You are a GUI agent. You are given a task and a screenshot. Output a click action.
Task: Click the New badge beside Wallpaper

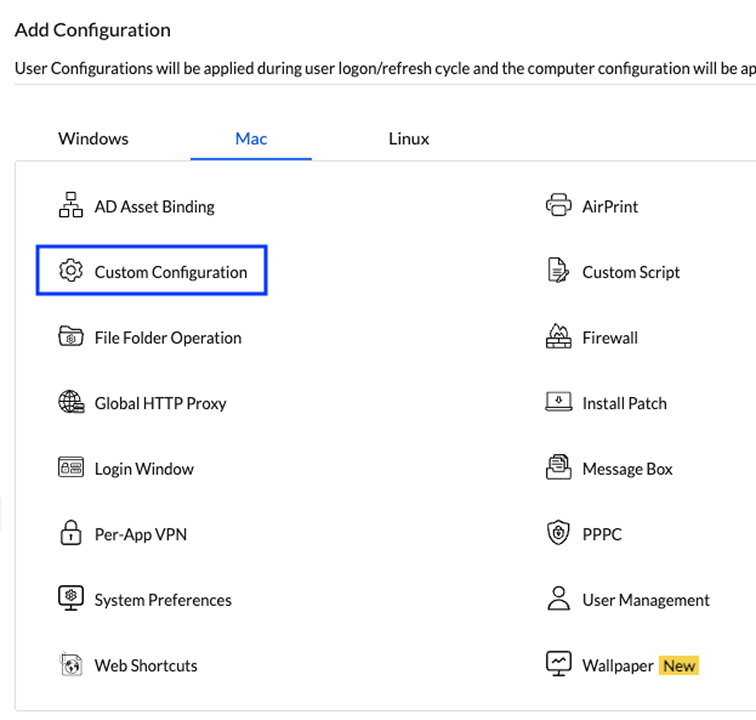(679, 665)
